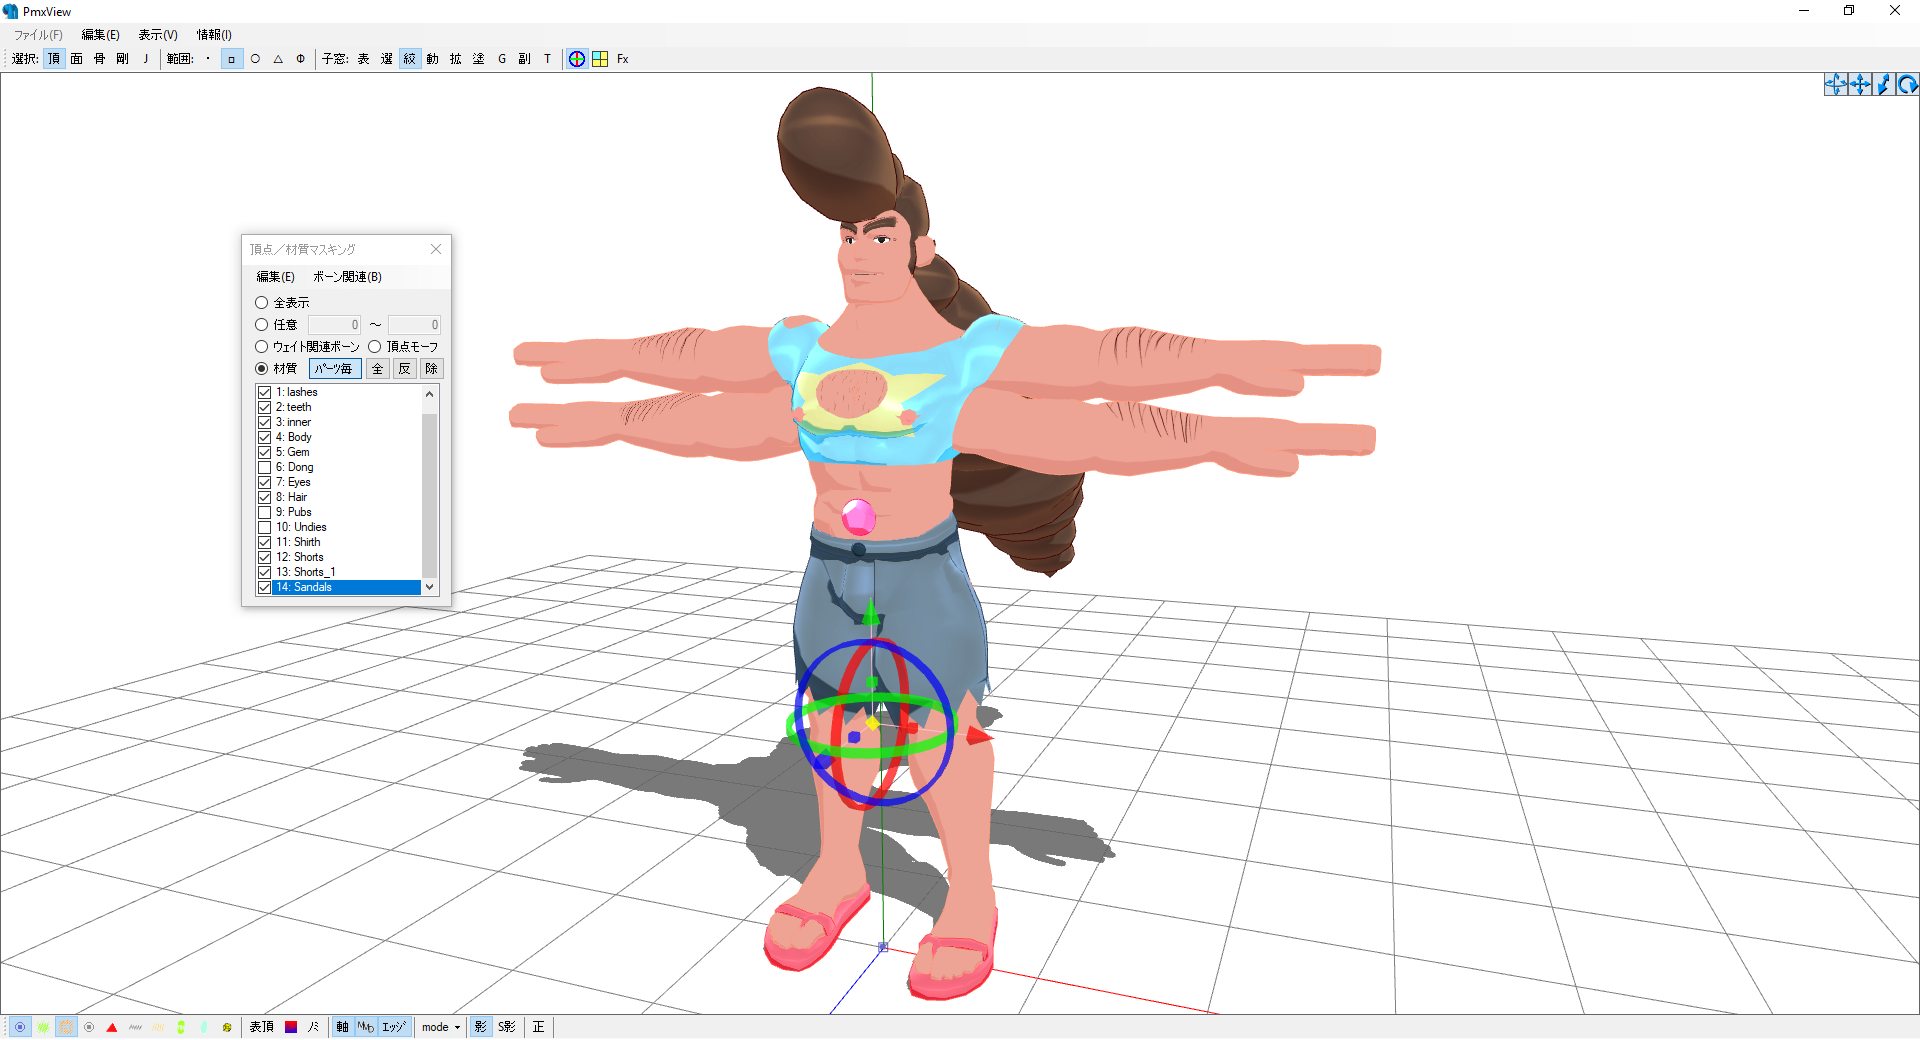Viewport: 1920px width, 1040px height.
Task: Open 編集(E) menu in masking dialog
Action: 275,277
